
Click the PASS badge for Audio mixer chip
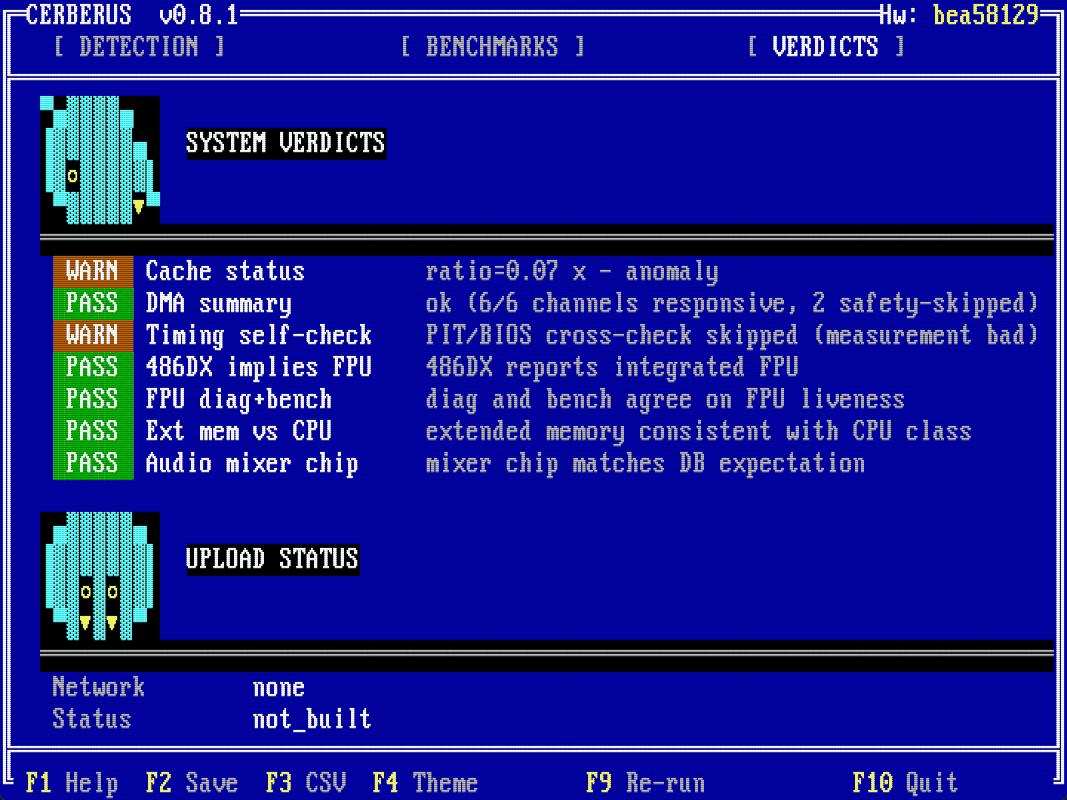click(93, 463)
